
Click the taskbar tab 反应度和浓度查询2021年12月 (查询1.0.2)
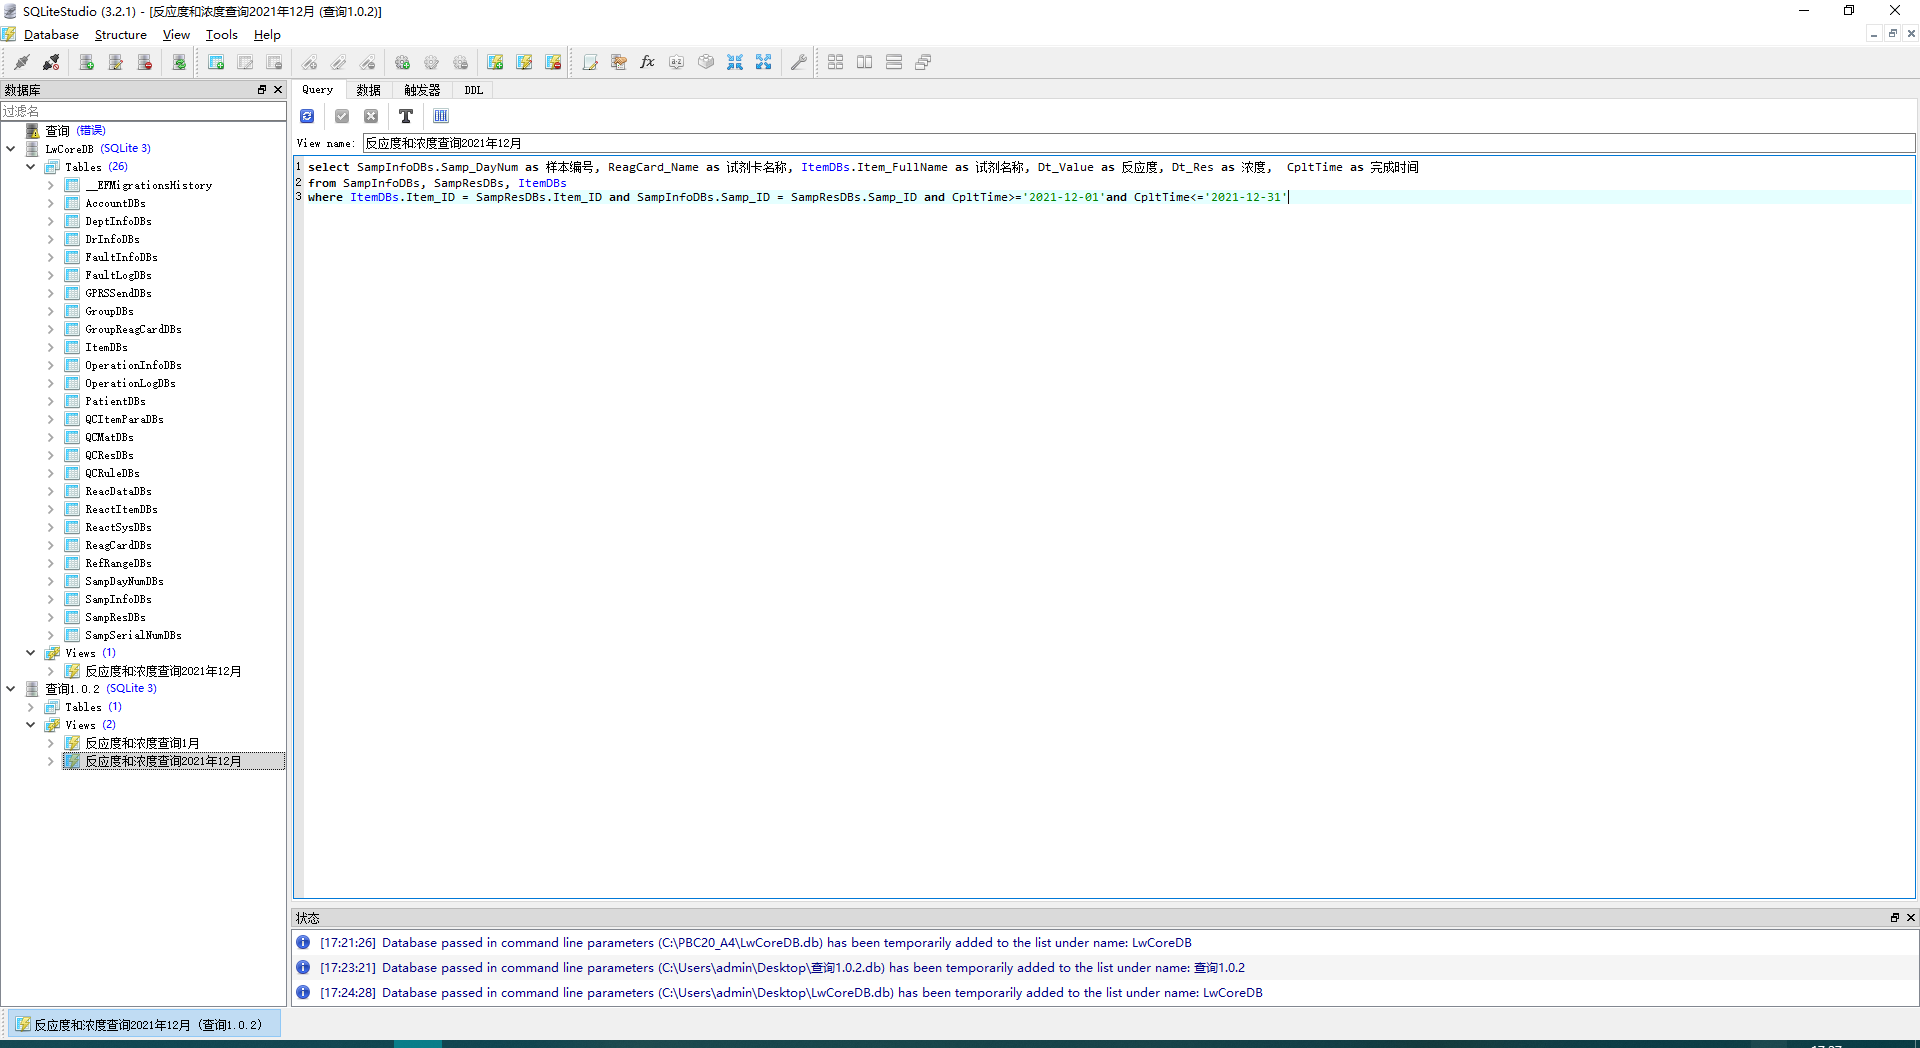pyautogui.click(x=144, y=1025)
